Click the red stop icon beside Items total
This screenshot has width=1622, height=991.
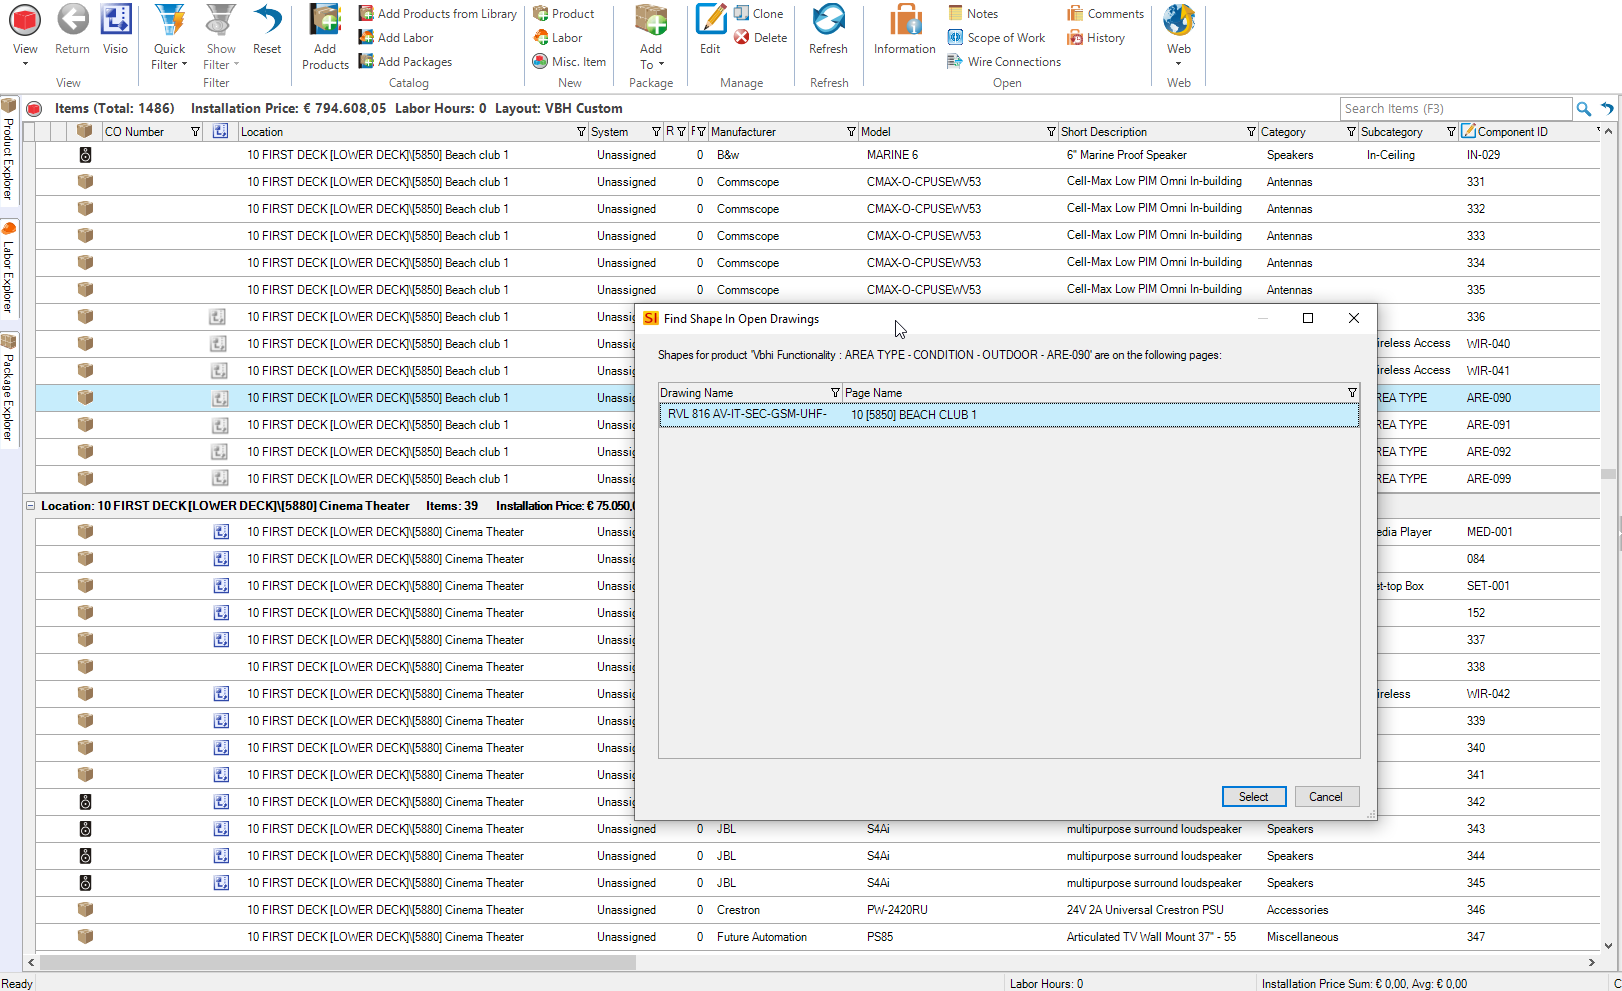tap(34, 109)
